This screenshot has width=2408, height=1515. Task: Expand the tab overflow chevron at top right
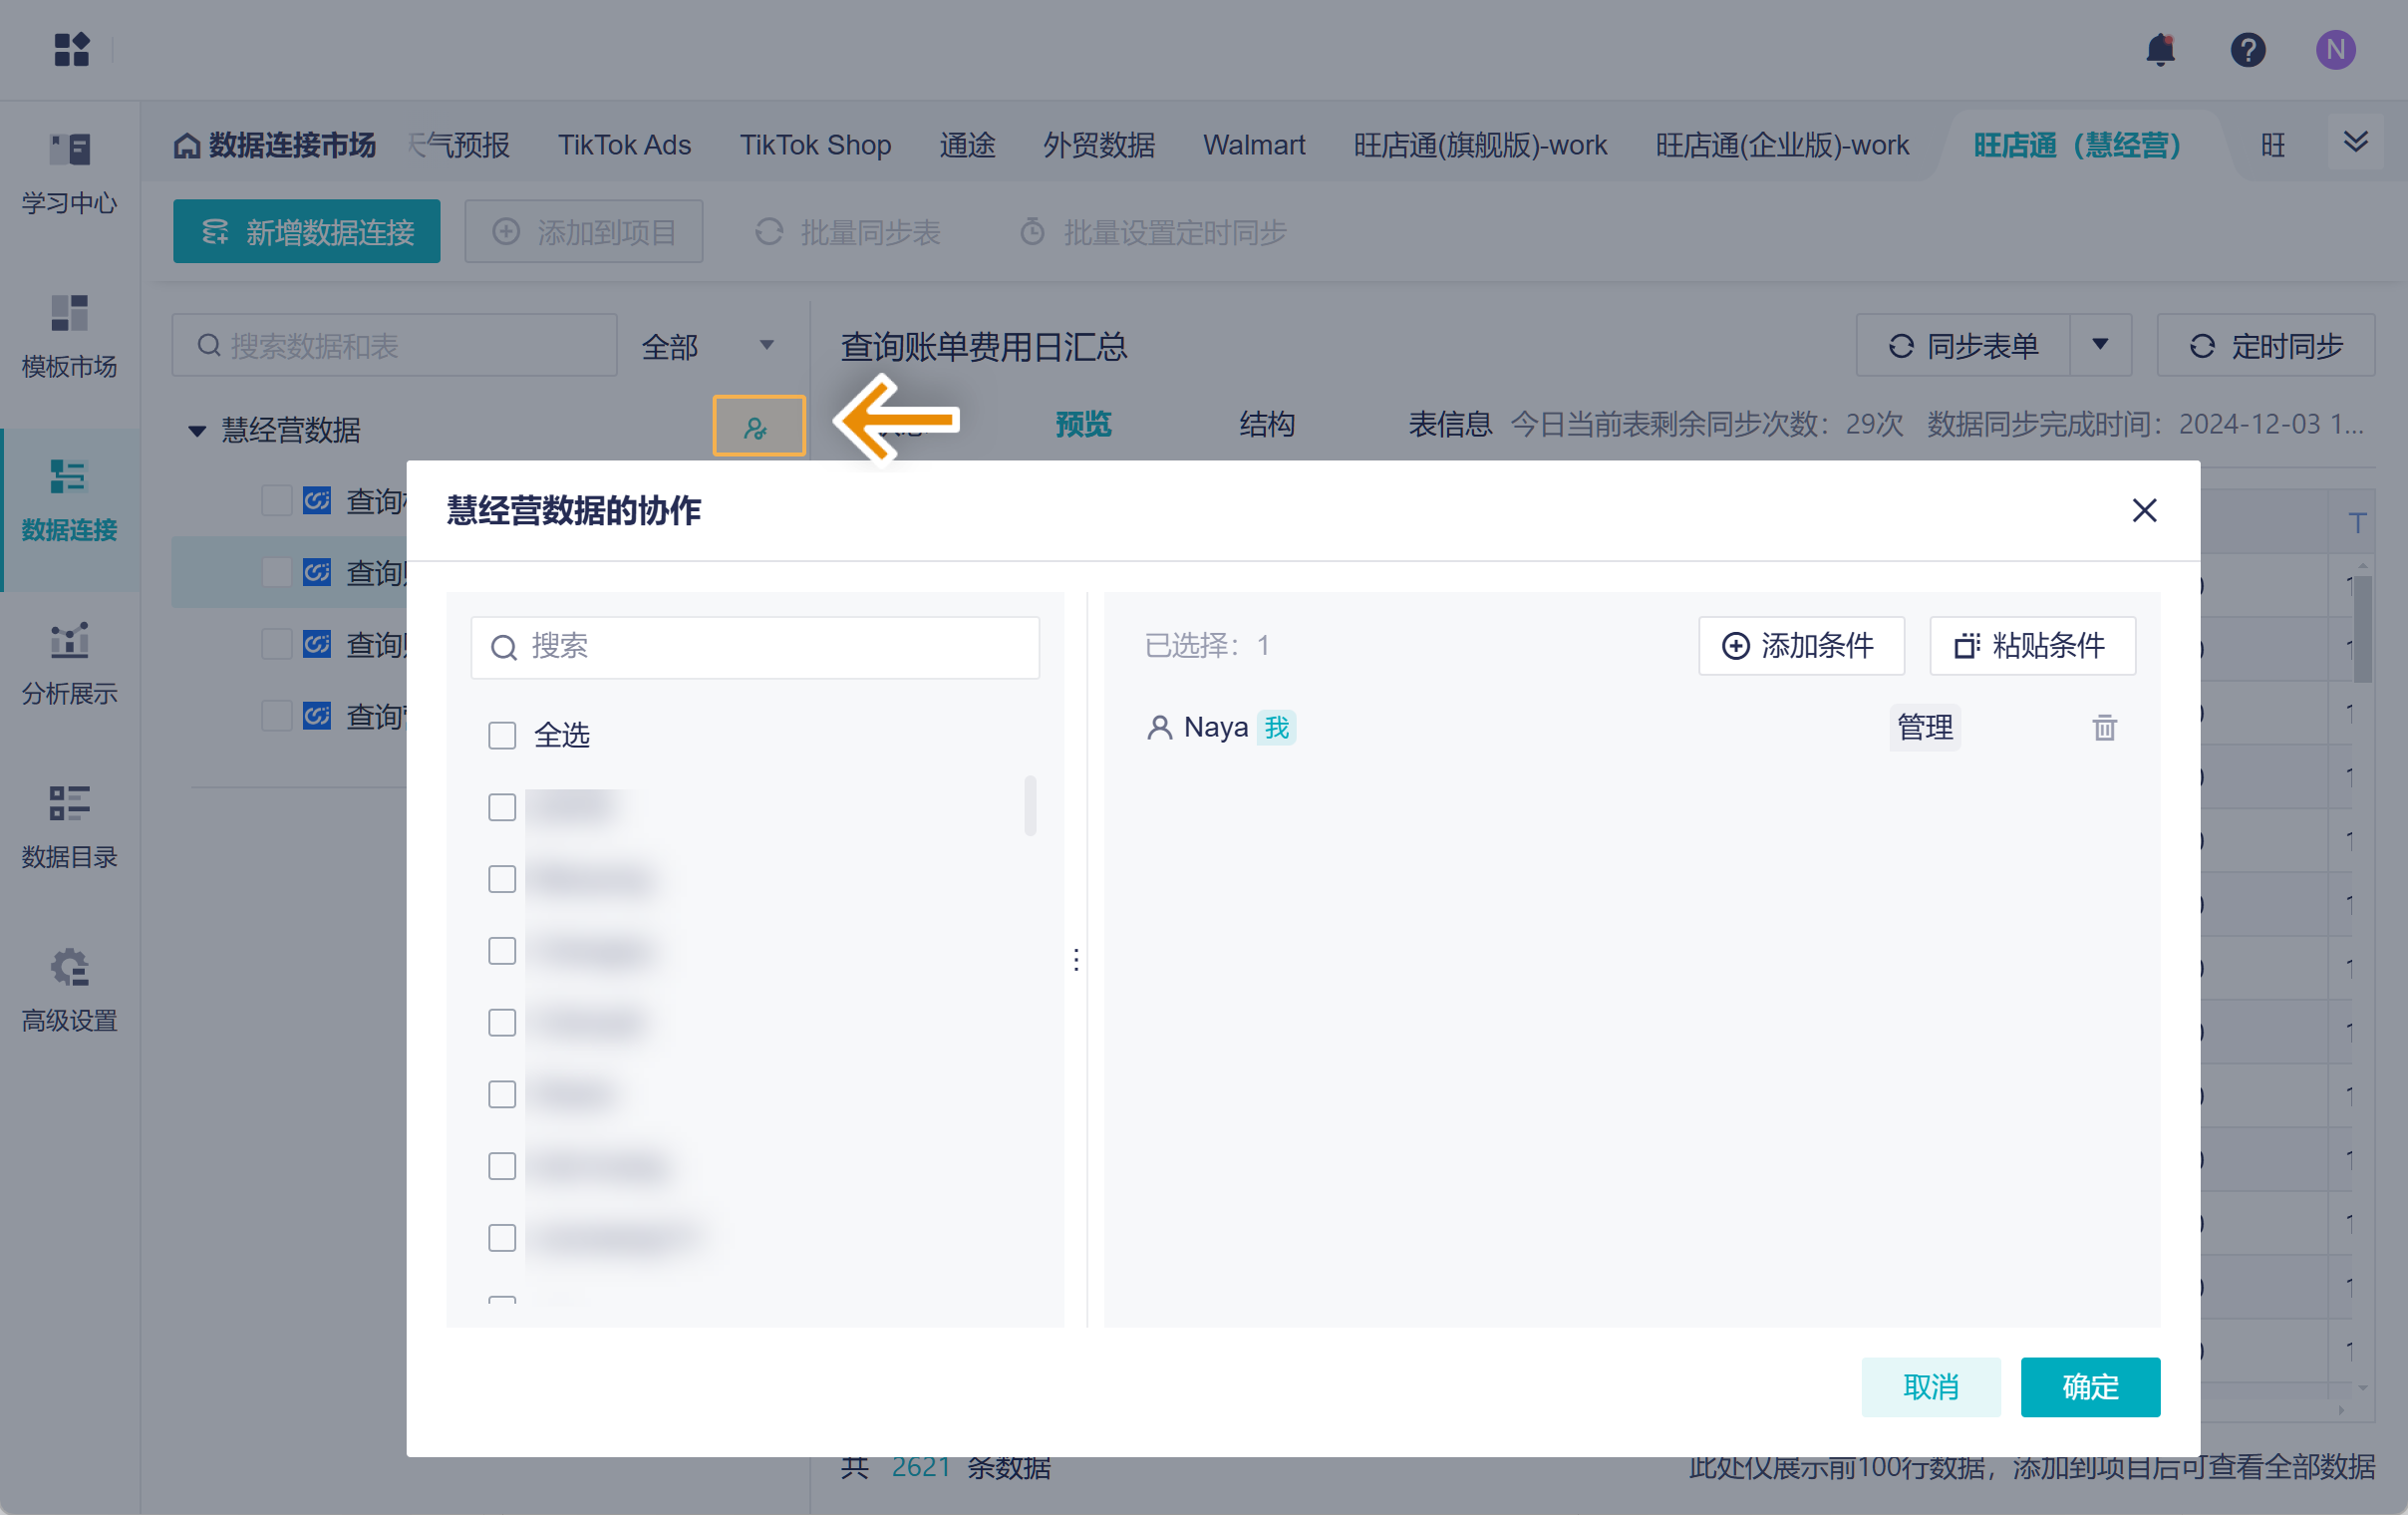click(2355, 142)
